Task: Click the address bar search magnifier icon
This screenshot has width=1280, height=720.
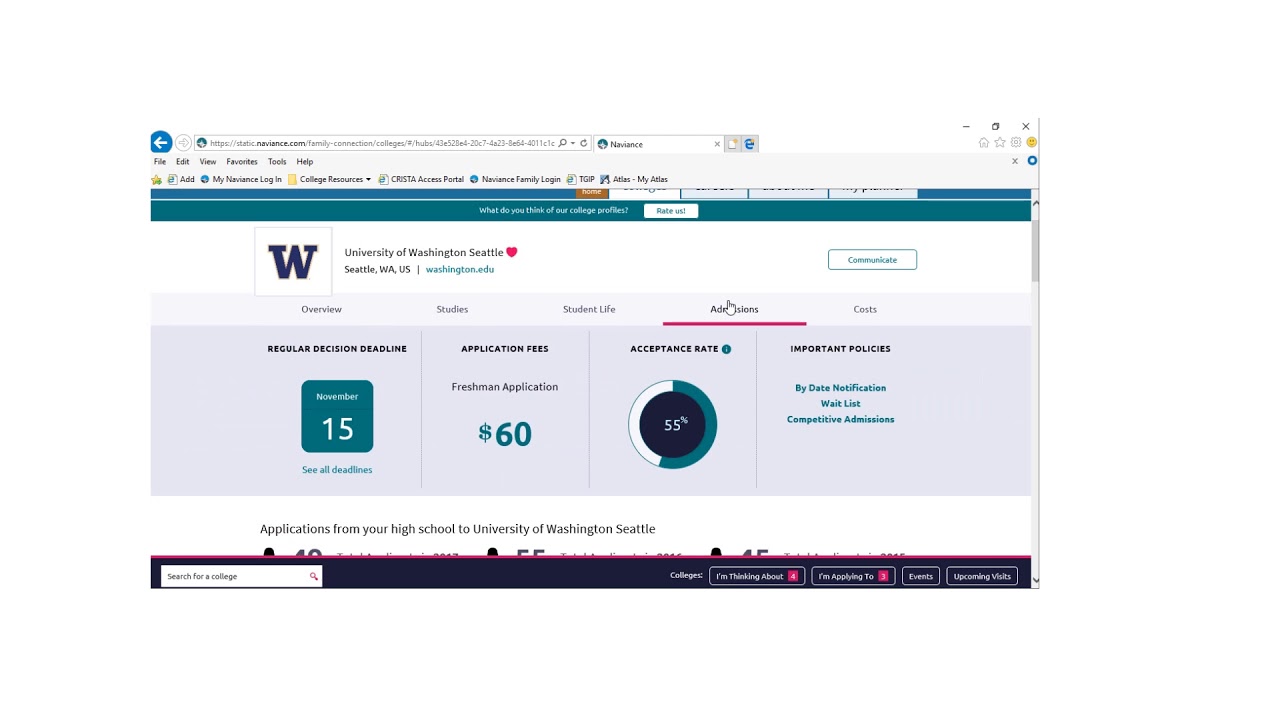Action: pyautogui.click(x=563, y=143)
